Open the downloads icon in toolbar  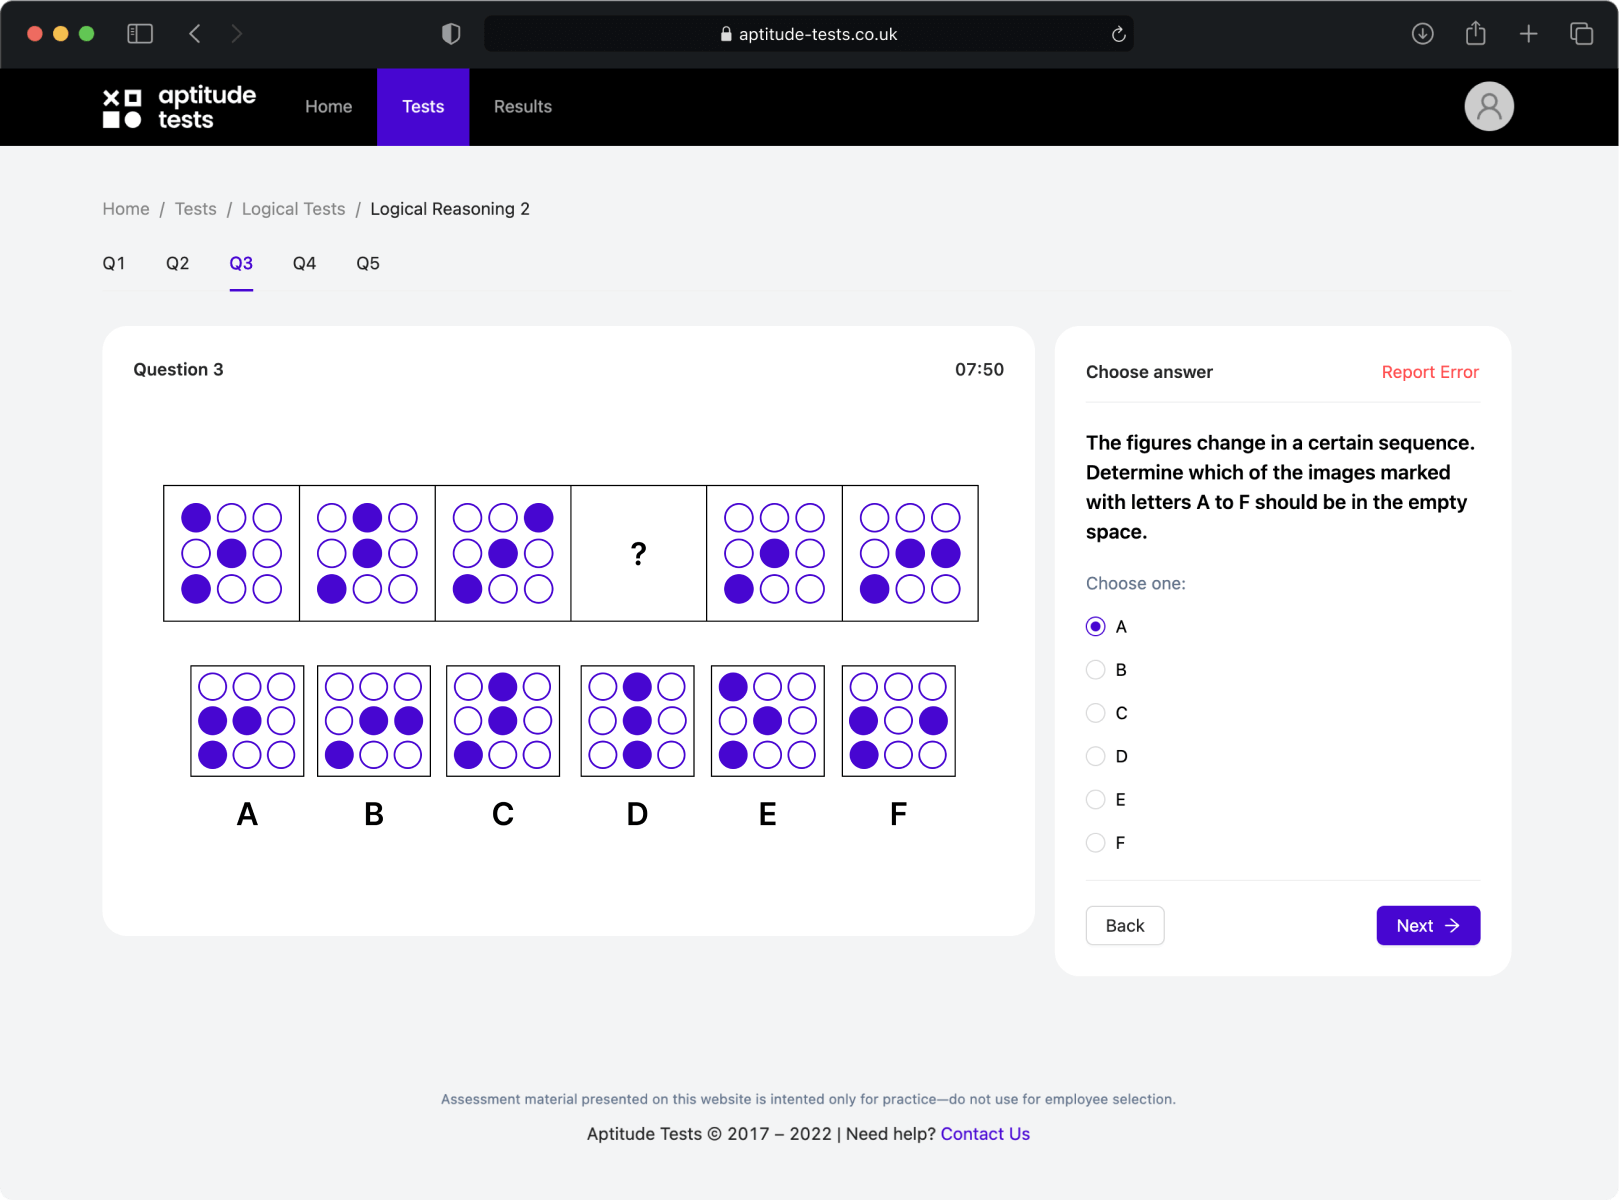tap(1422, 34)
